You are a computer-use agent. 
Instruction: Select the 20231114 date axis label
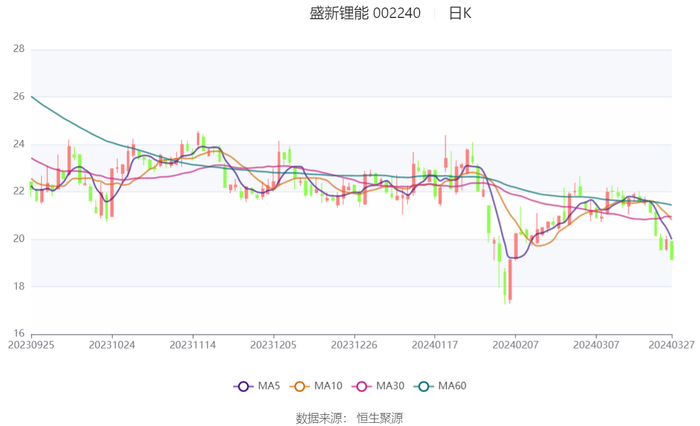tap(191, 344)
